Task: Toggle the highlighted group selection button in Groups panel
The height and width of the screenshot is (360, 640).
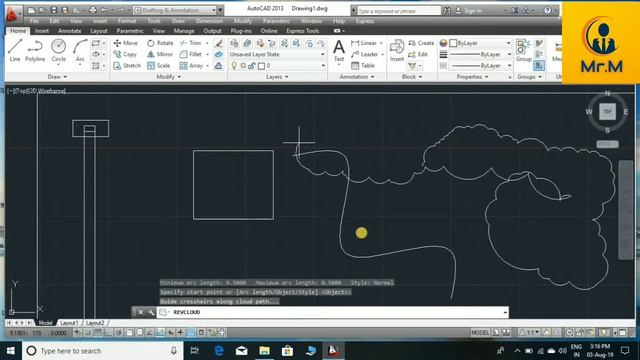Action: 539,65
